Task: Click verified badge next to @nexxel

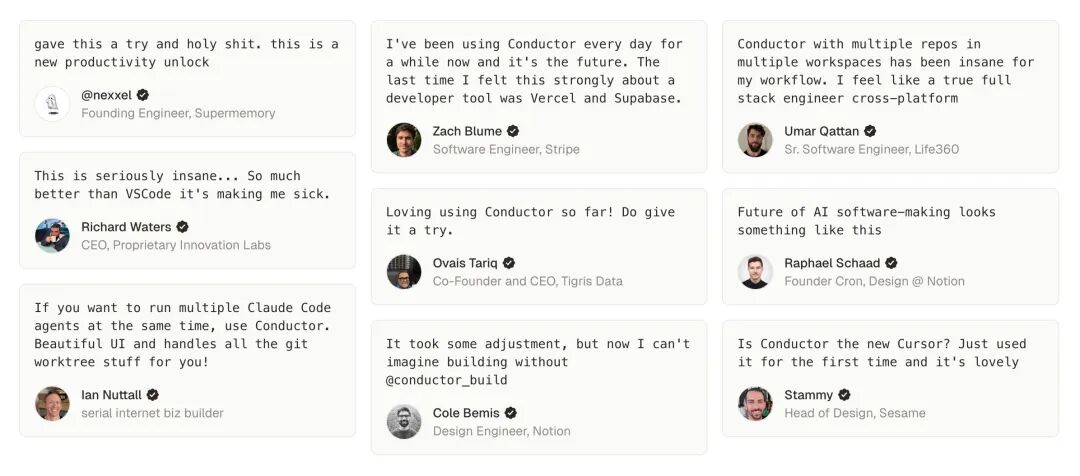Action: pos(143,95)
